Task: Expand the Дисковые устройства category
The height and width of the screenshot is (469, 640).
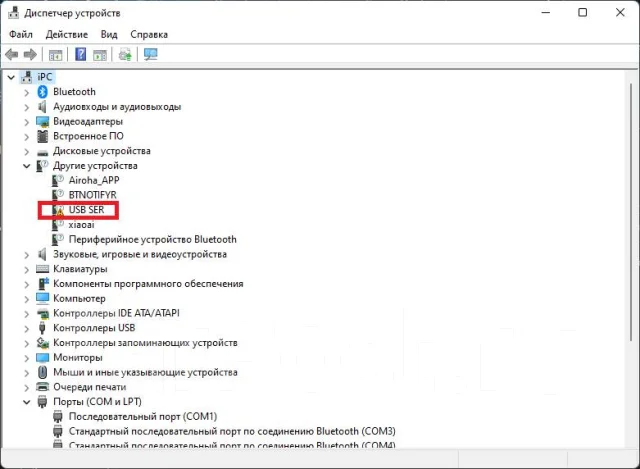Action: (x=27, y=152)
